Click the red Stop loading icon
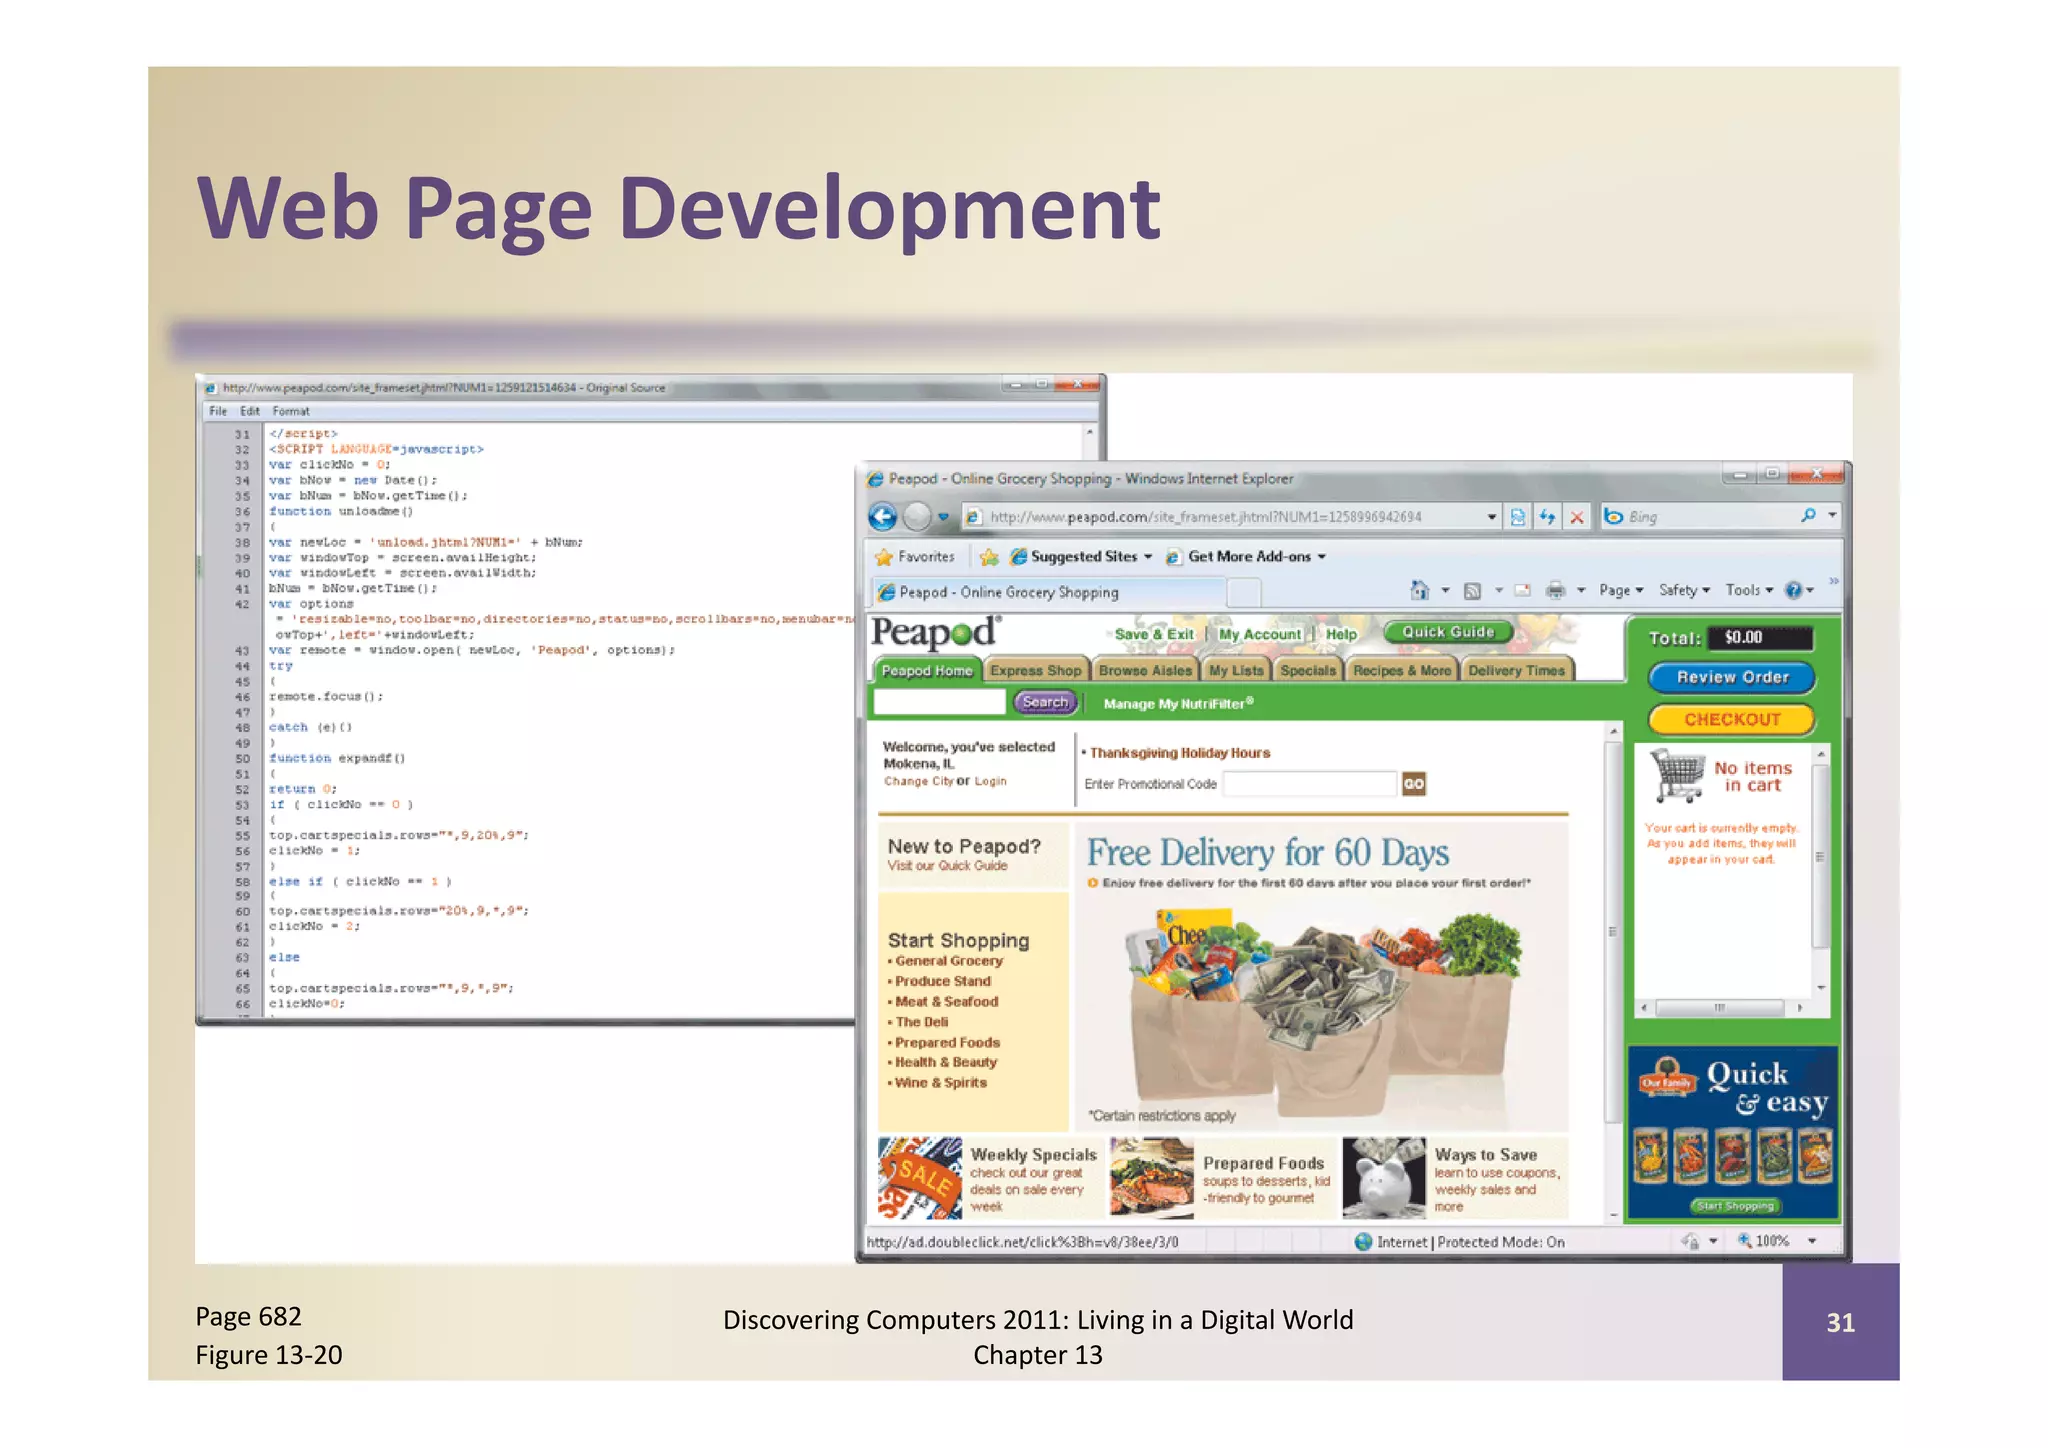 1577,517
